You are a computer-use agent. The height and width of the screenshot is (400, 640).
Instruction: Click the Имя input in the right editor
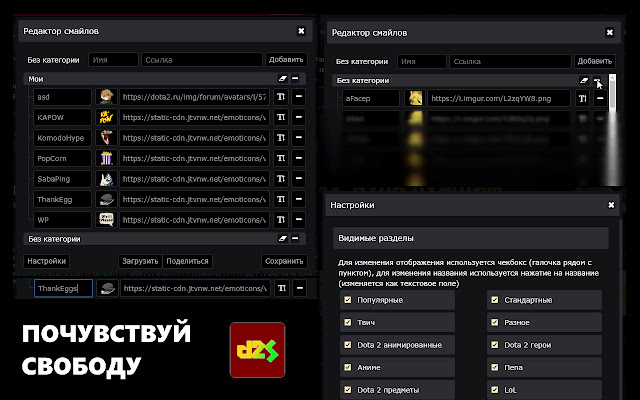422,62
